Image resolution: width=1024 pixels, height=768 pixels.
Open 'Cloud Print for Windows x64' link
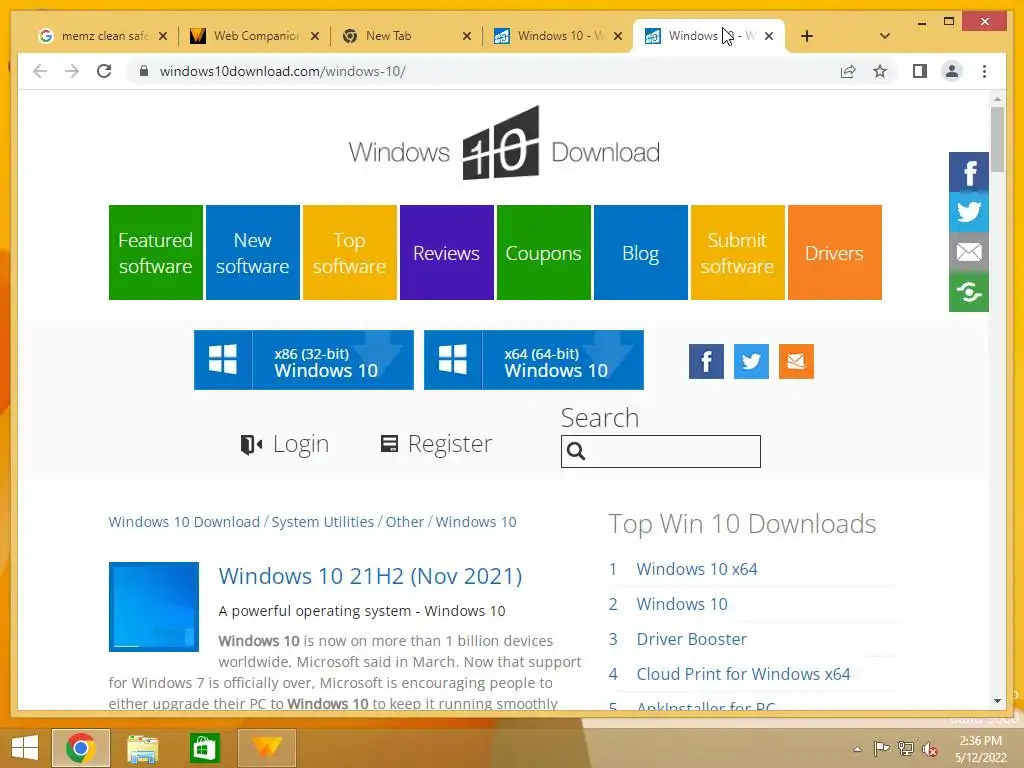tap(743, 674)
